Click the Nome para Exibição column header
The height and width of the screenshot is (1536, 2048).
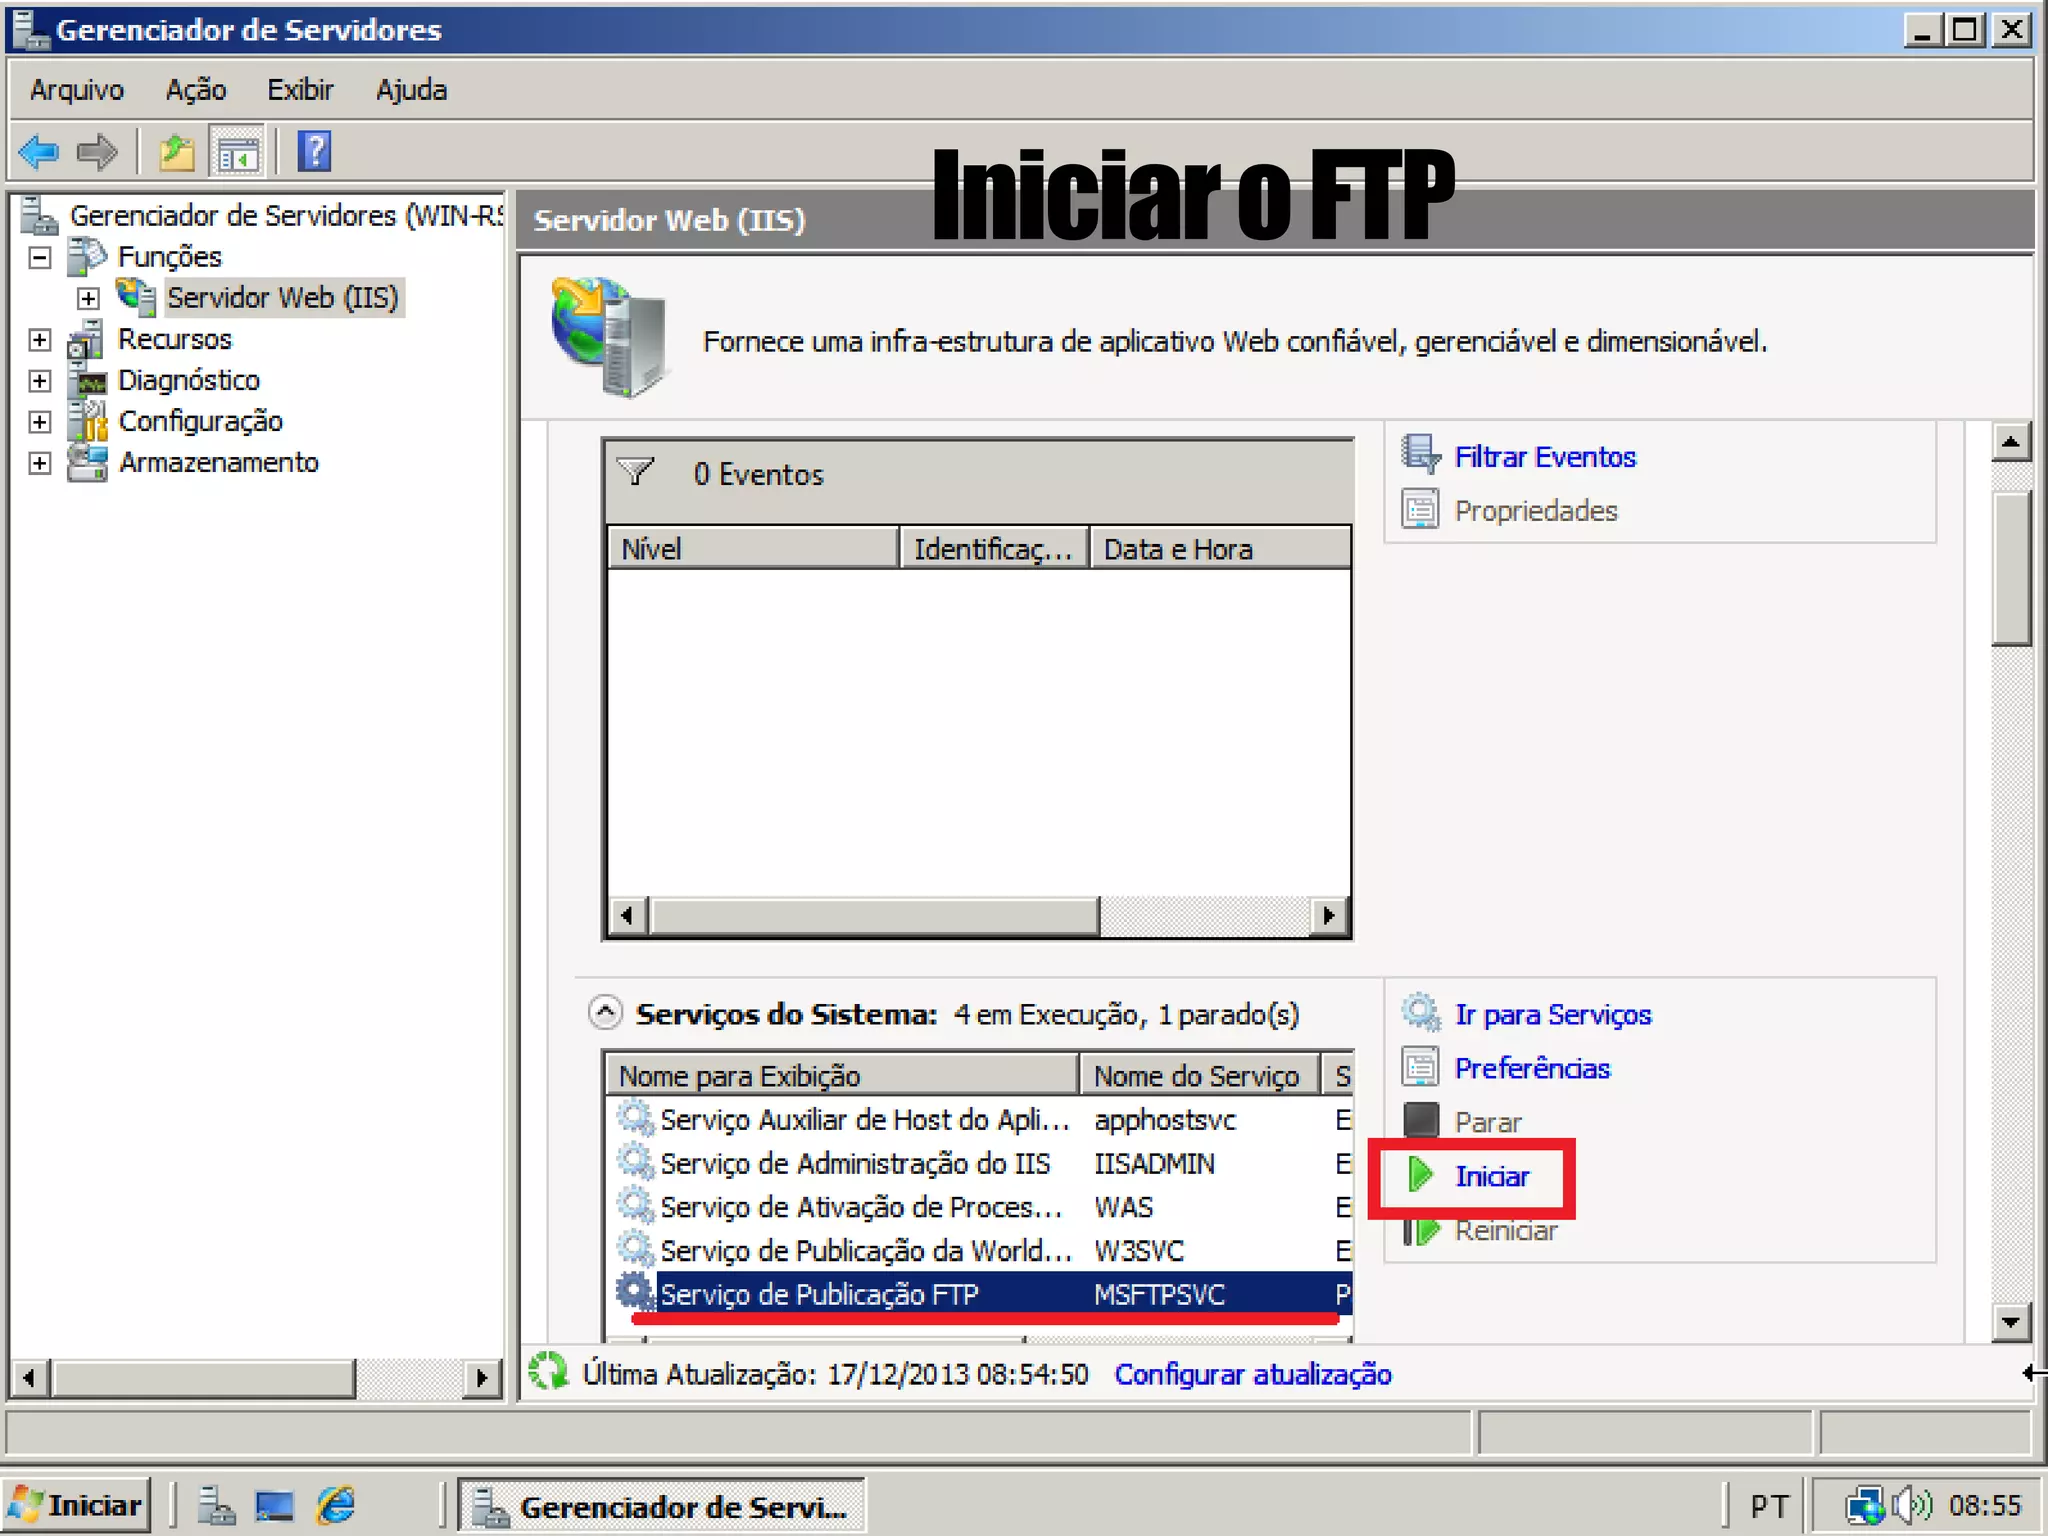[842, 1076]
